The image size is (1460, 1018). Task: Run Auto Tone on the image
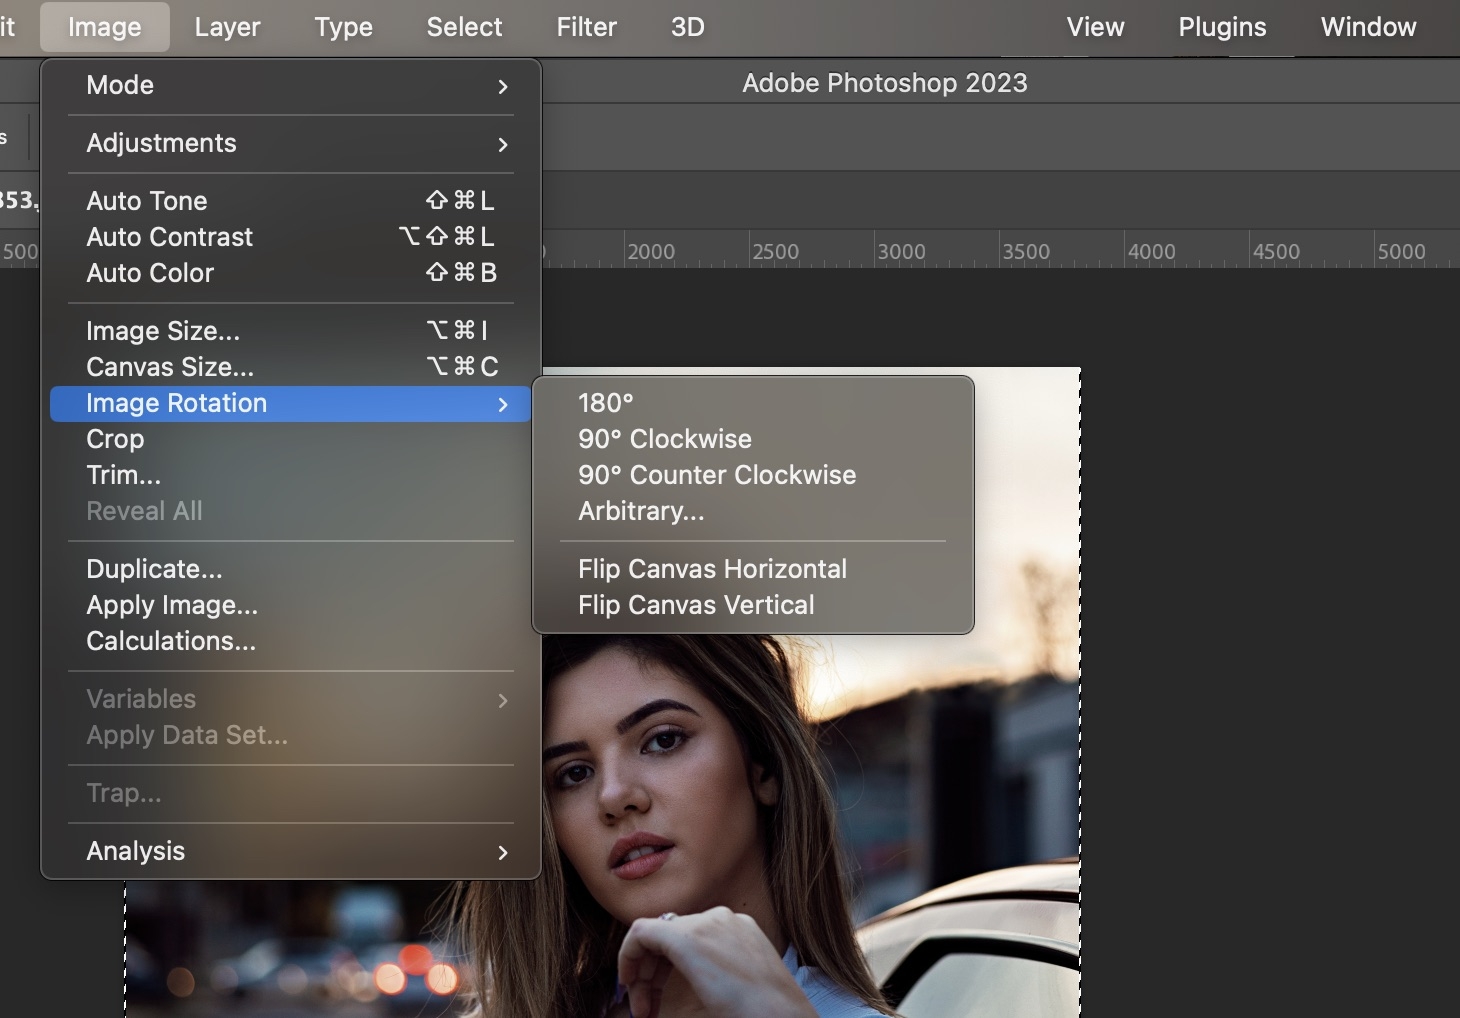(x=147, y=200)
